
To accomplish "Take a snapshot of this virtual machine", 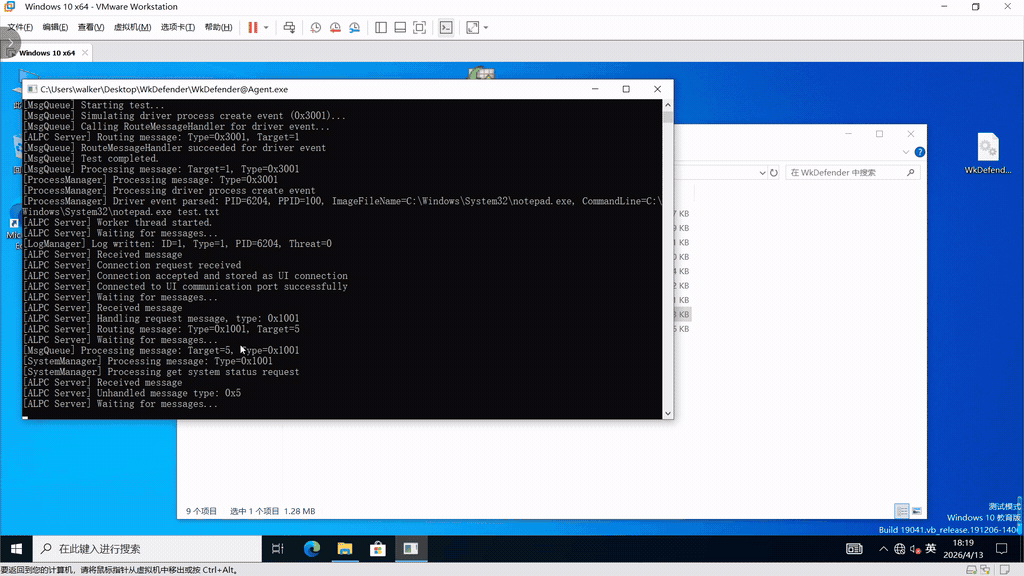I will 315,27.
